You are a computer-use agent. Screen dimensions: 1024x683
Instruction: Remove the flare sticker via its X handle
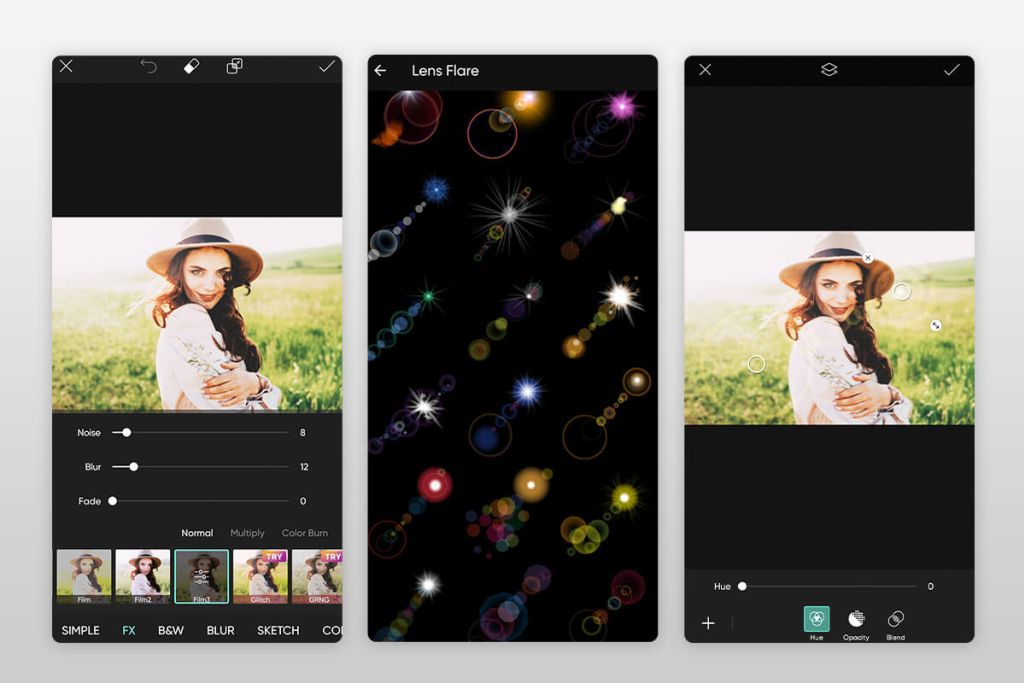point(868,256)
